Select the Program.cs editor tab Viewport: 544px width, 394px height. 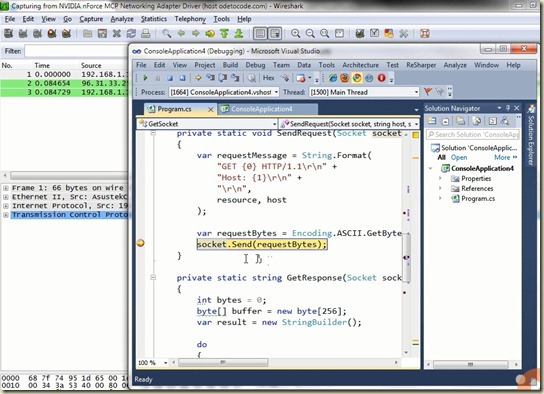(175, 109)
